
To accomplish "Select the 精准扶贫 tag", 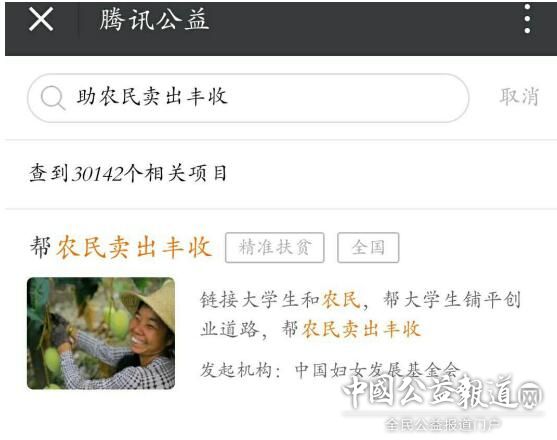I will [x=275, y=248].
